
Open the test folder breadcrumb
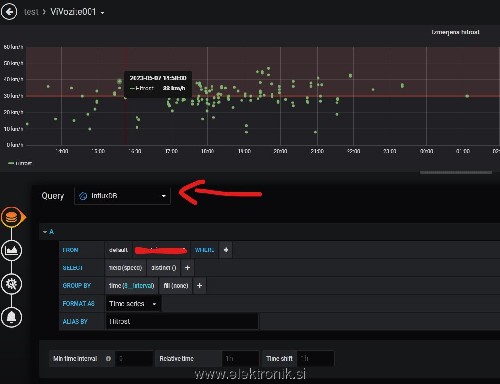click(x=31, y=12)
